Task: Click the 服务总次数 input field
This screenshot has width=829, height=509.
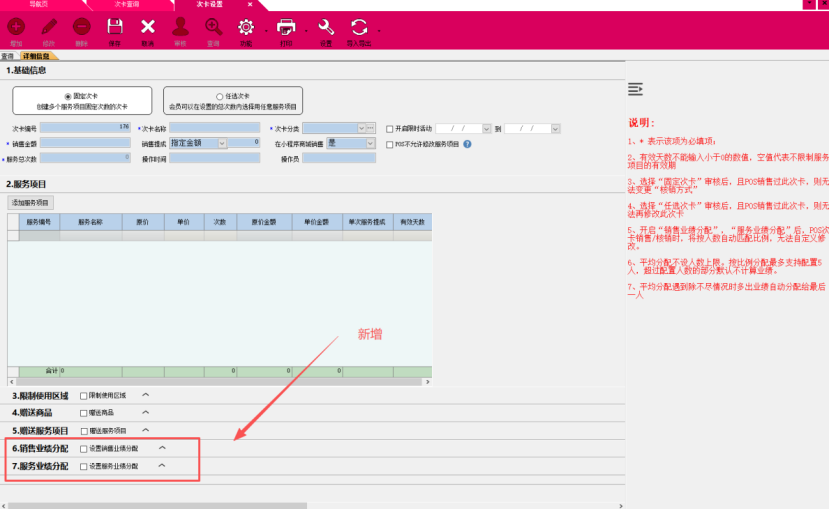Action: (85, 158)
